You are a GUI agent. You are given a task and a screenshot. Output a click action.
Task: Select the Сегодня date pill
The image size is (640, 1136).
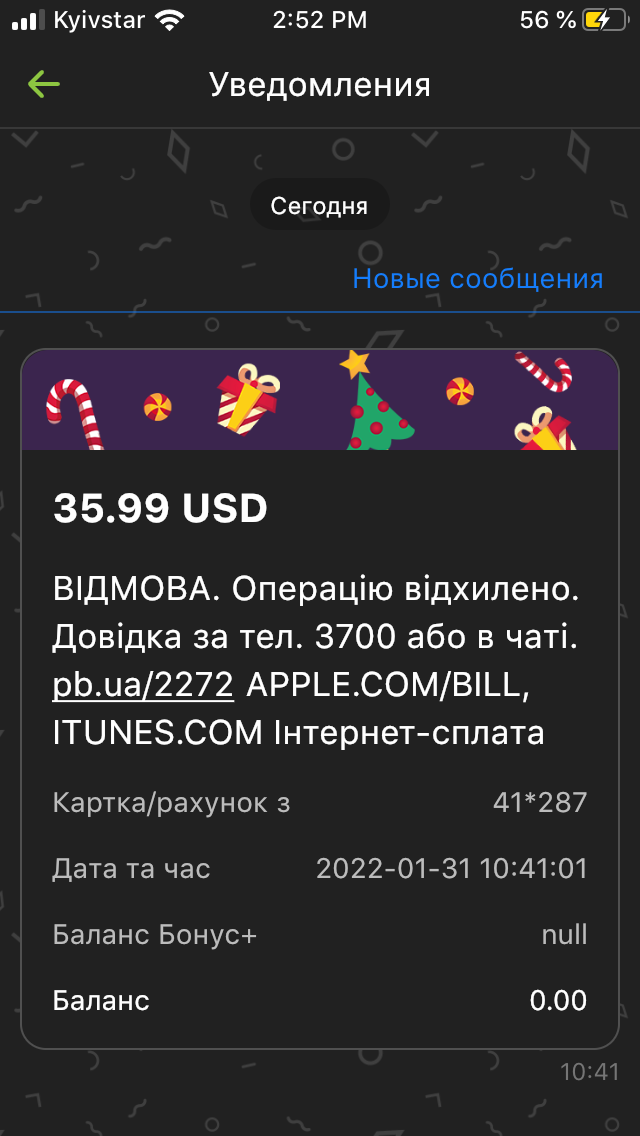coord(320,206)
